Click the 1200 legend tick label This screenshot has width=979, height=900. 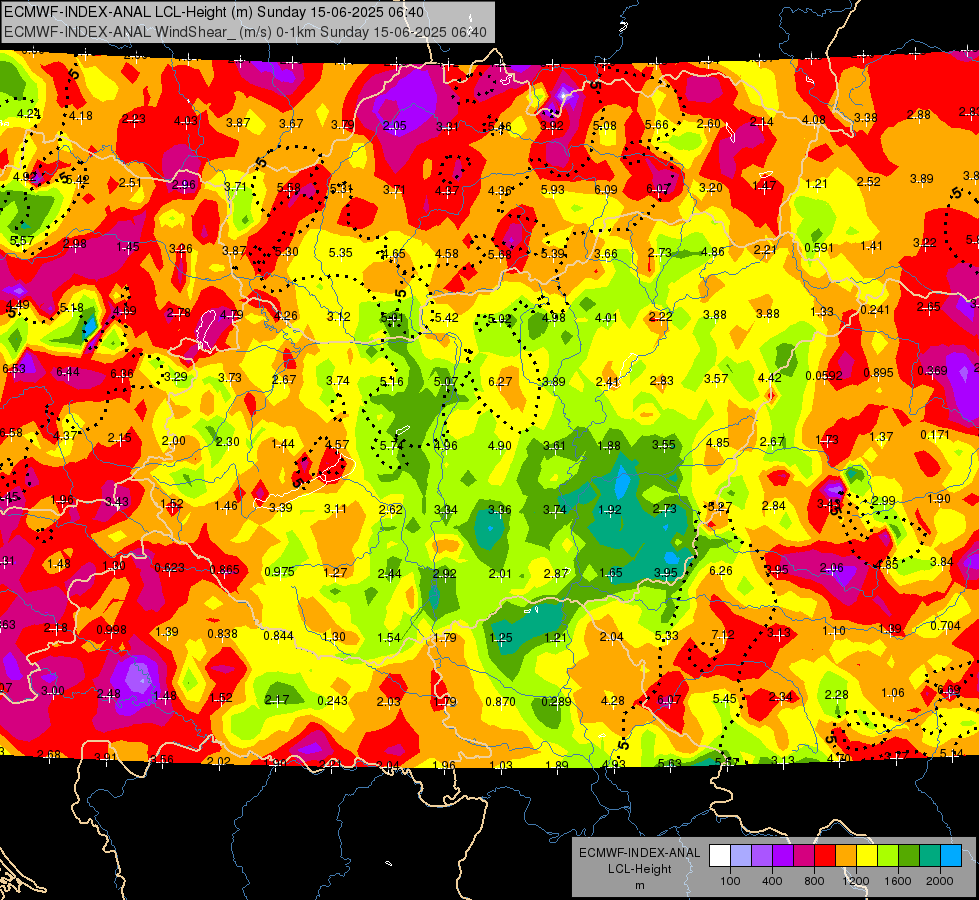click(856, 881)
